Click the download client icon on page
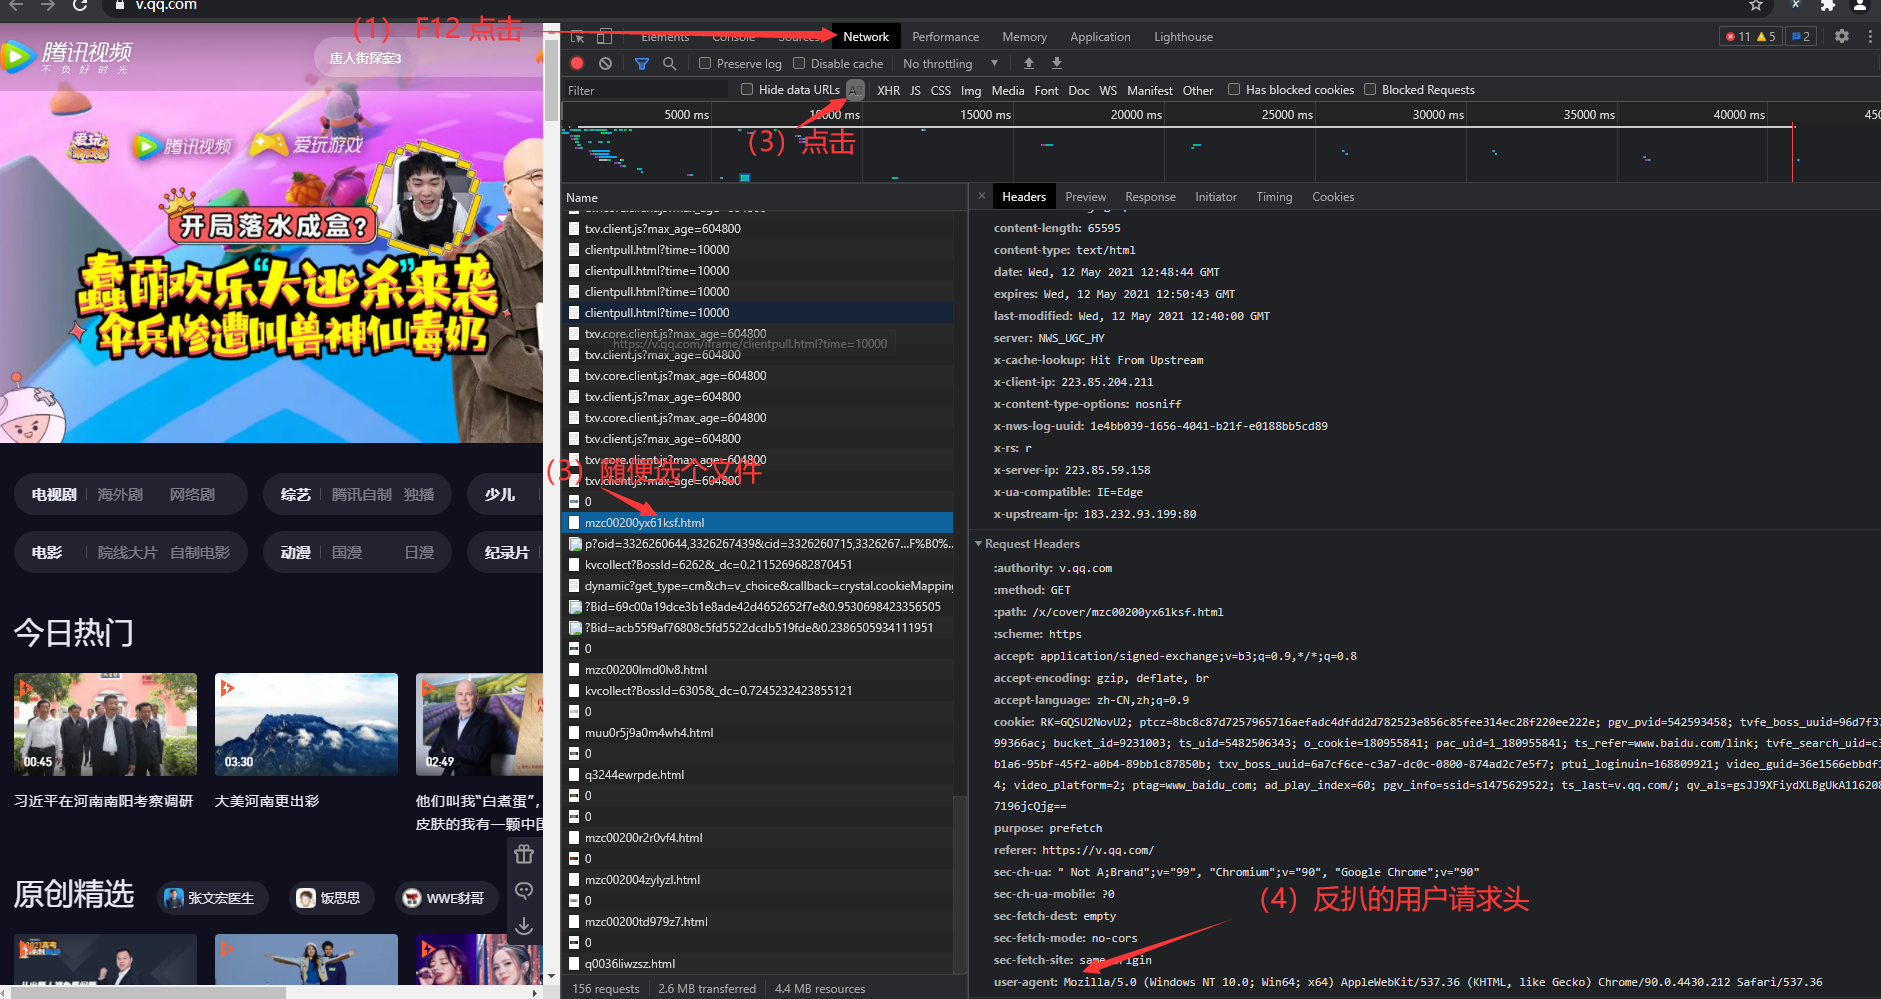Screen dimensions: 1881x999 click(524, 927)
